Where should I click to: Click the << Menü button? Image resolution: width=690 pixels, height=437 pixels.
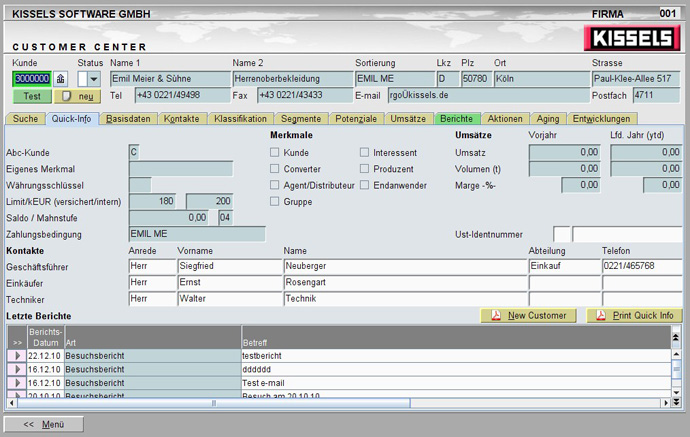(x=44, y=424)
